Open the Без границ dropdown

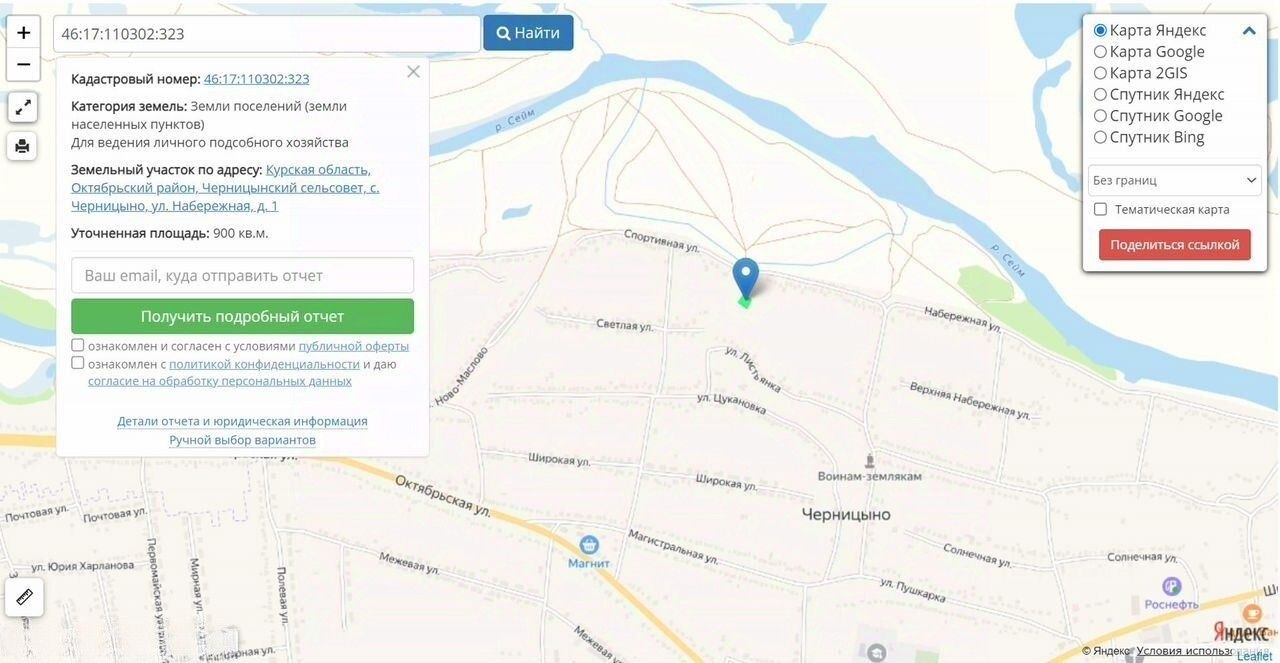click(1174, 180)
